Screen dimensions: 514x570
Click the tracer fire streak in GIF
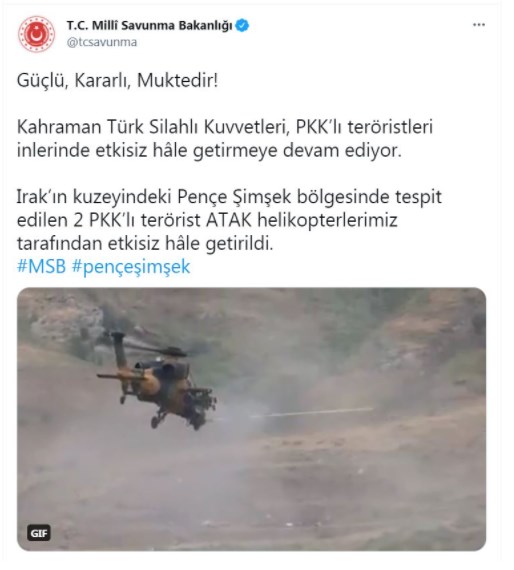(313, 413)
